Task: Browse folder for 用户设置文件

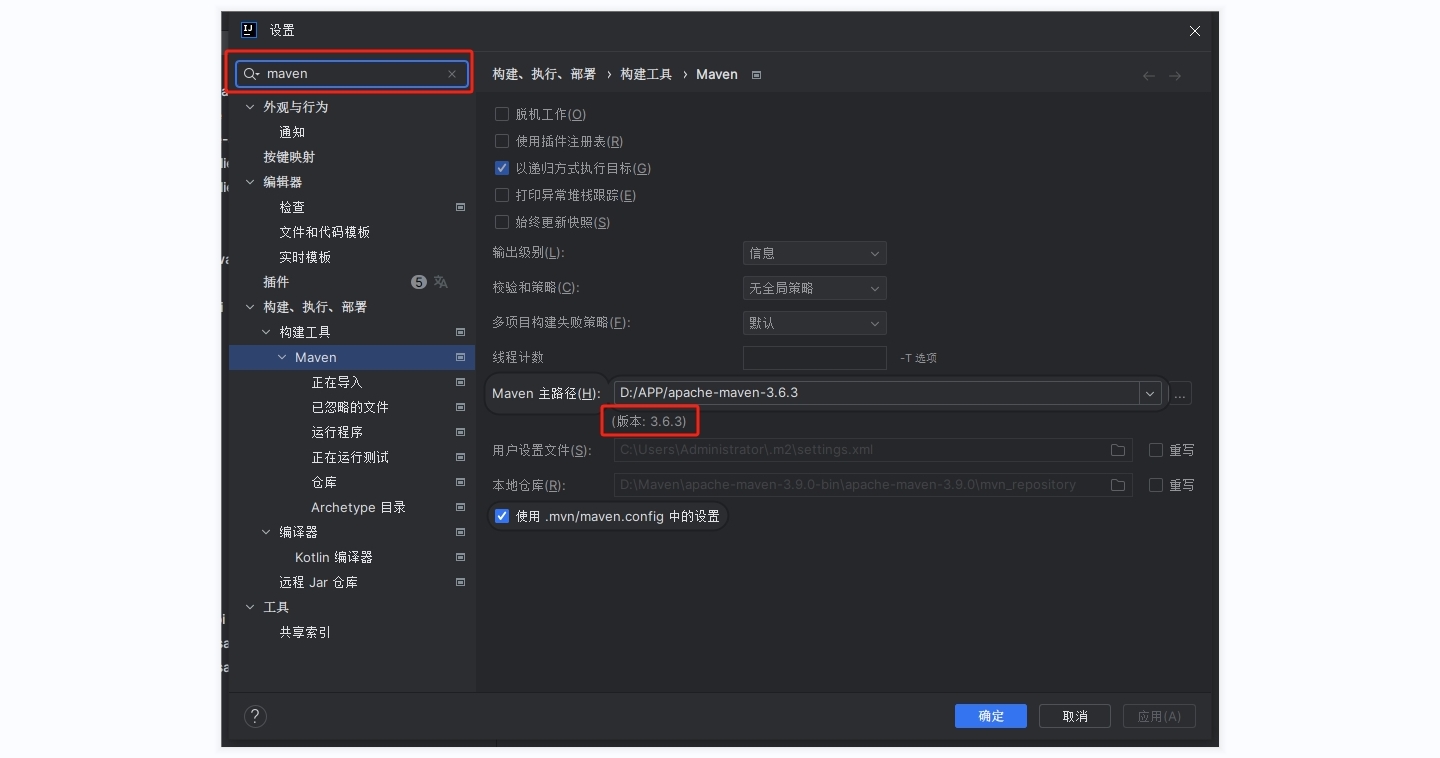Action: tap(1118, 450)
